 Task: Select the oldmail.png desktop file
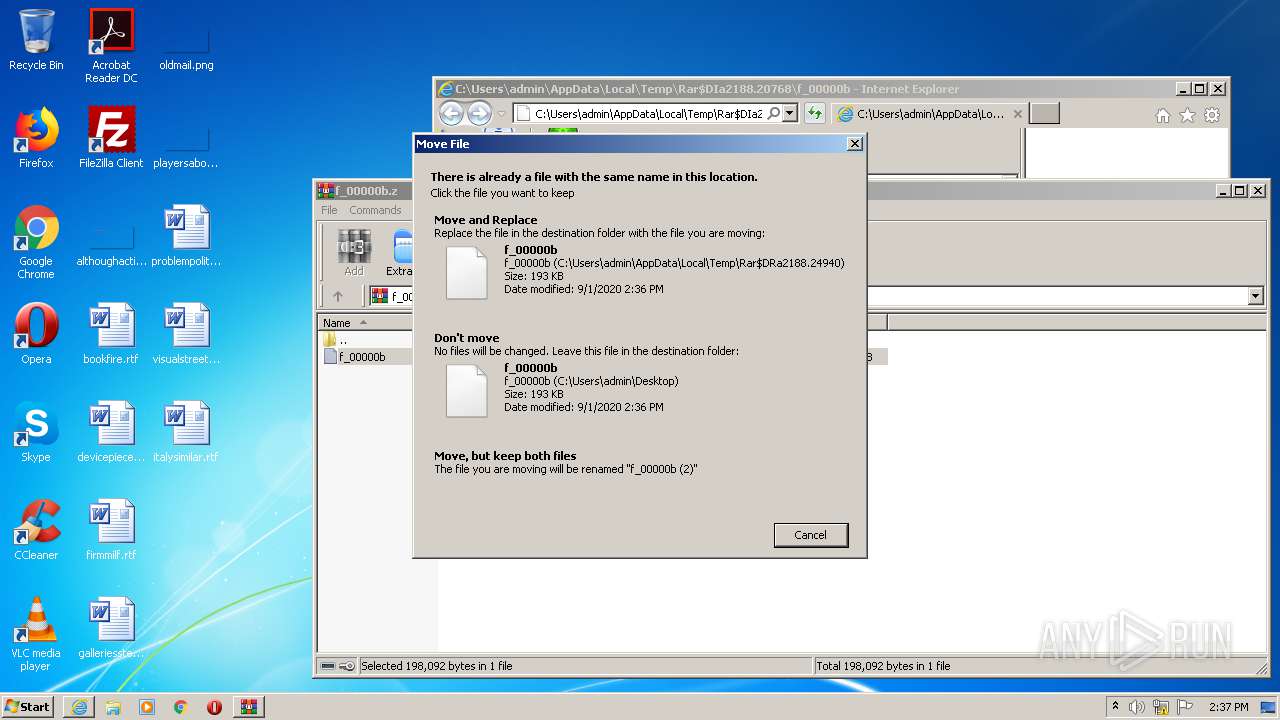(186, 46)
